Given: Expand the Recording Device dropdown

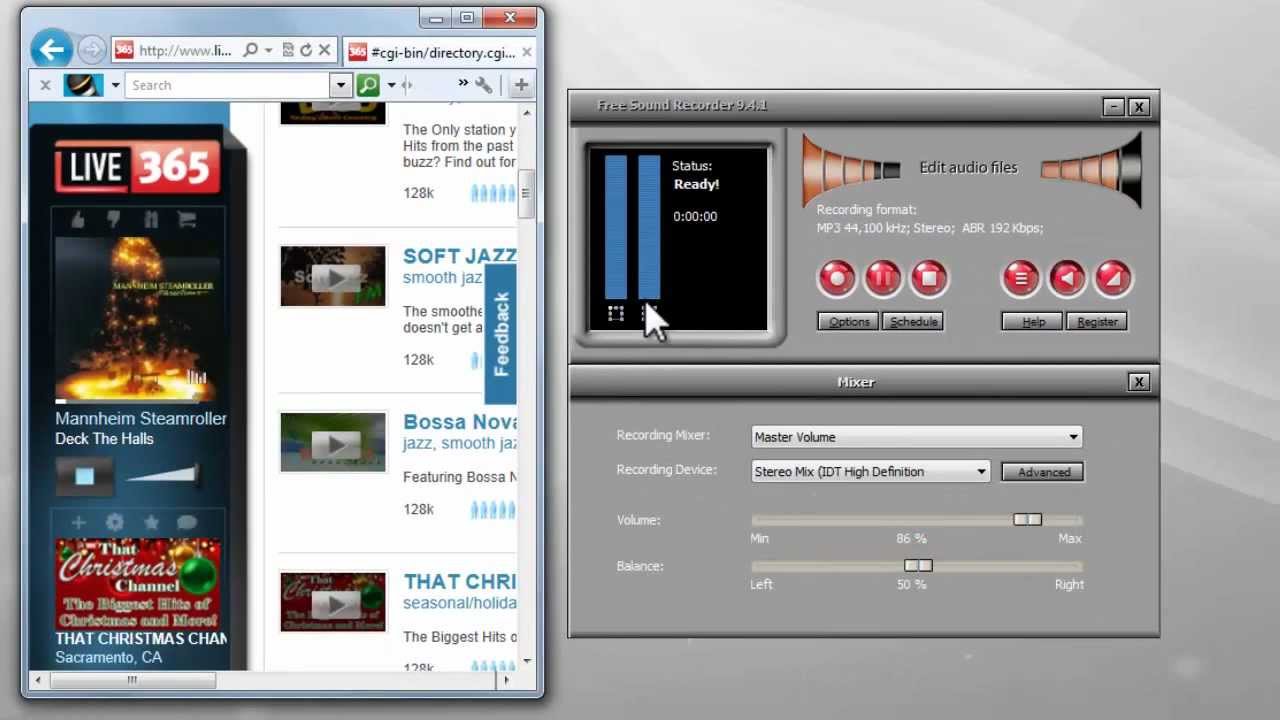Looking at the screenshot, I should pyautogui.click(x=981, y=472).
